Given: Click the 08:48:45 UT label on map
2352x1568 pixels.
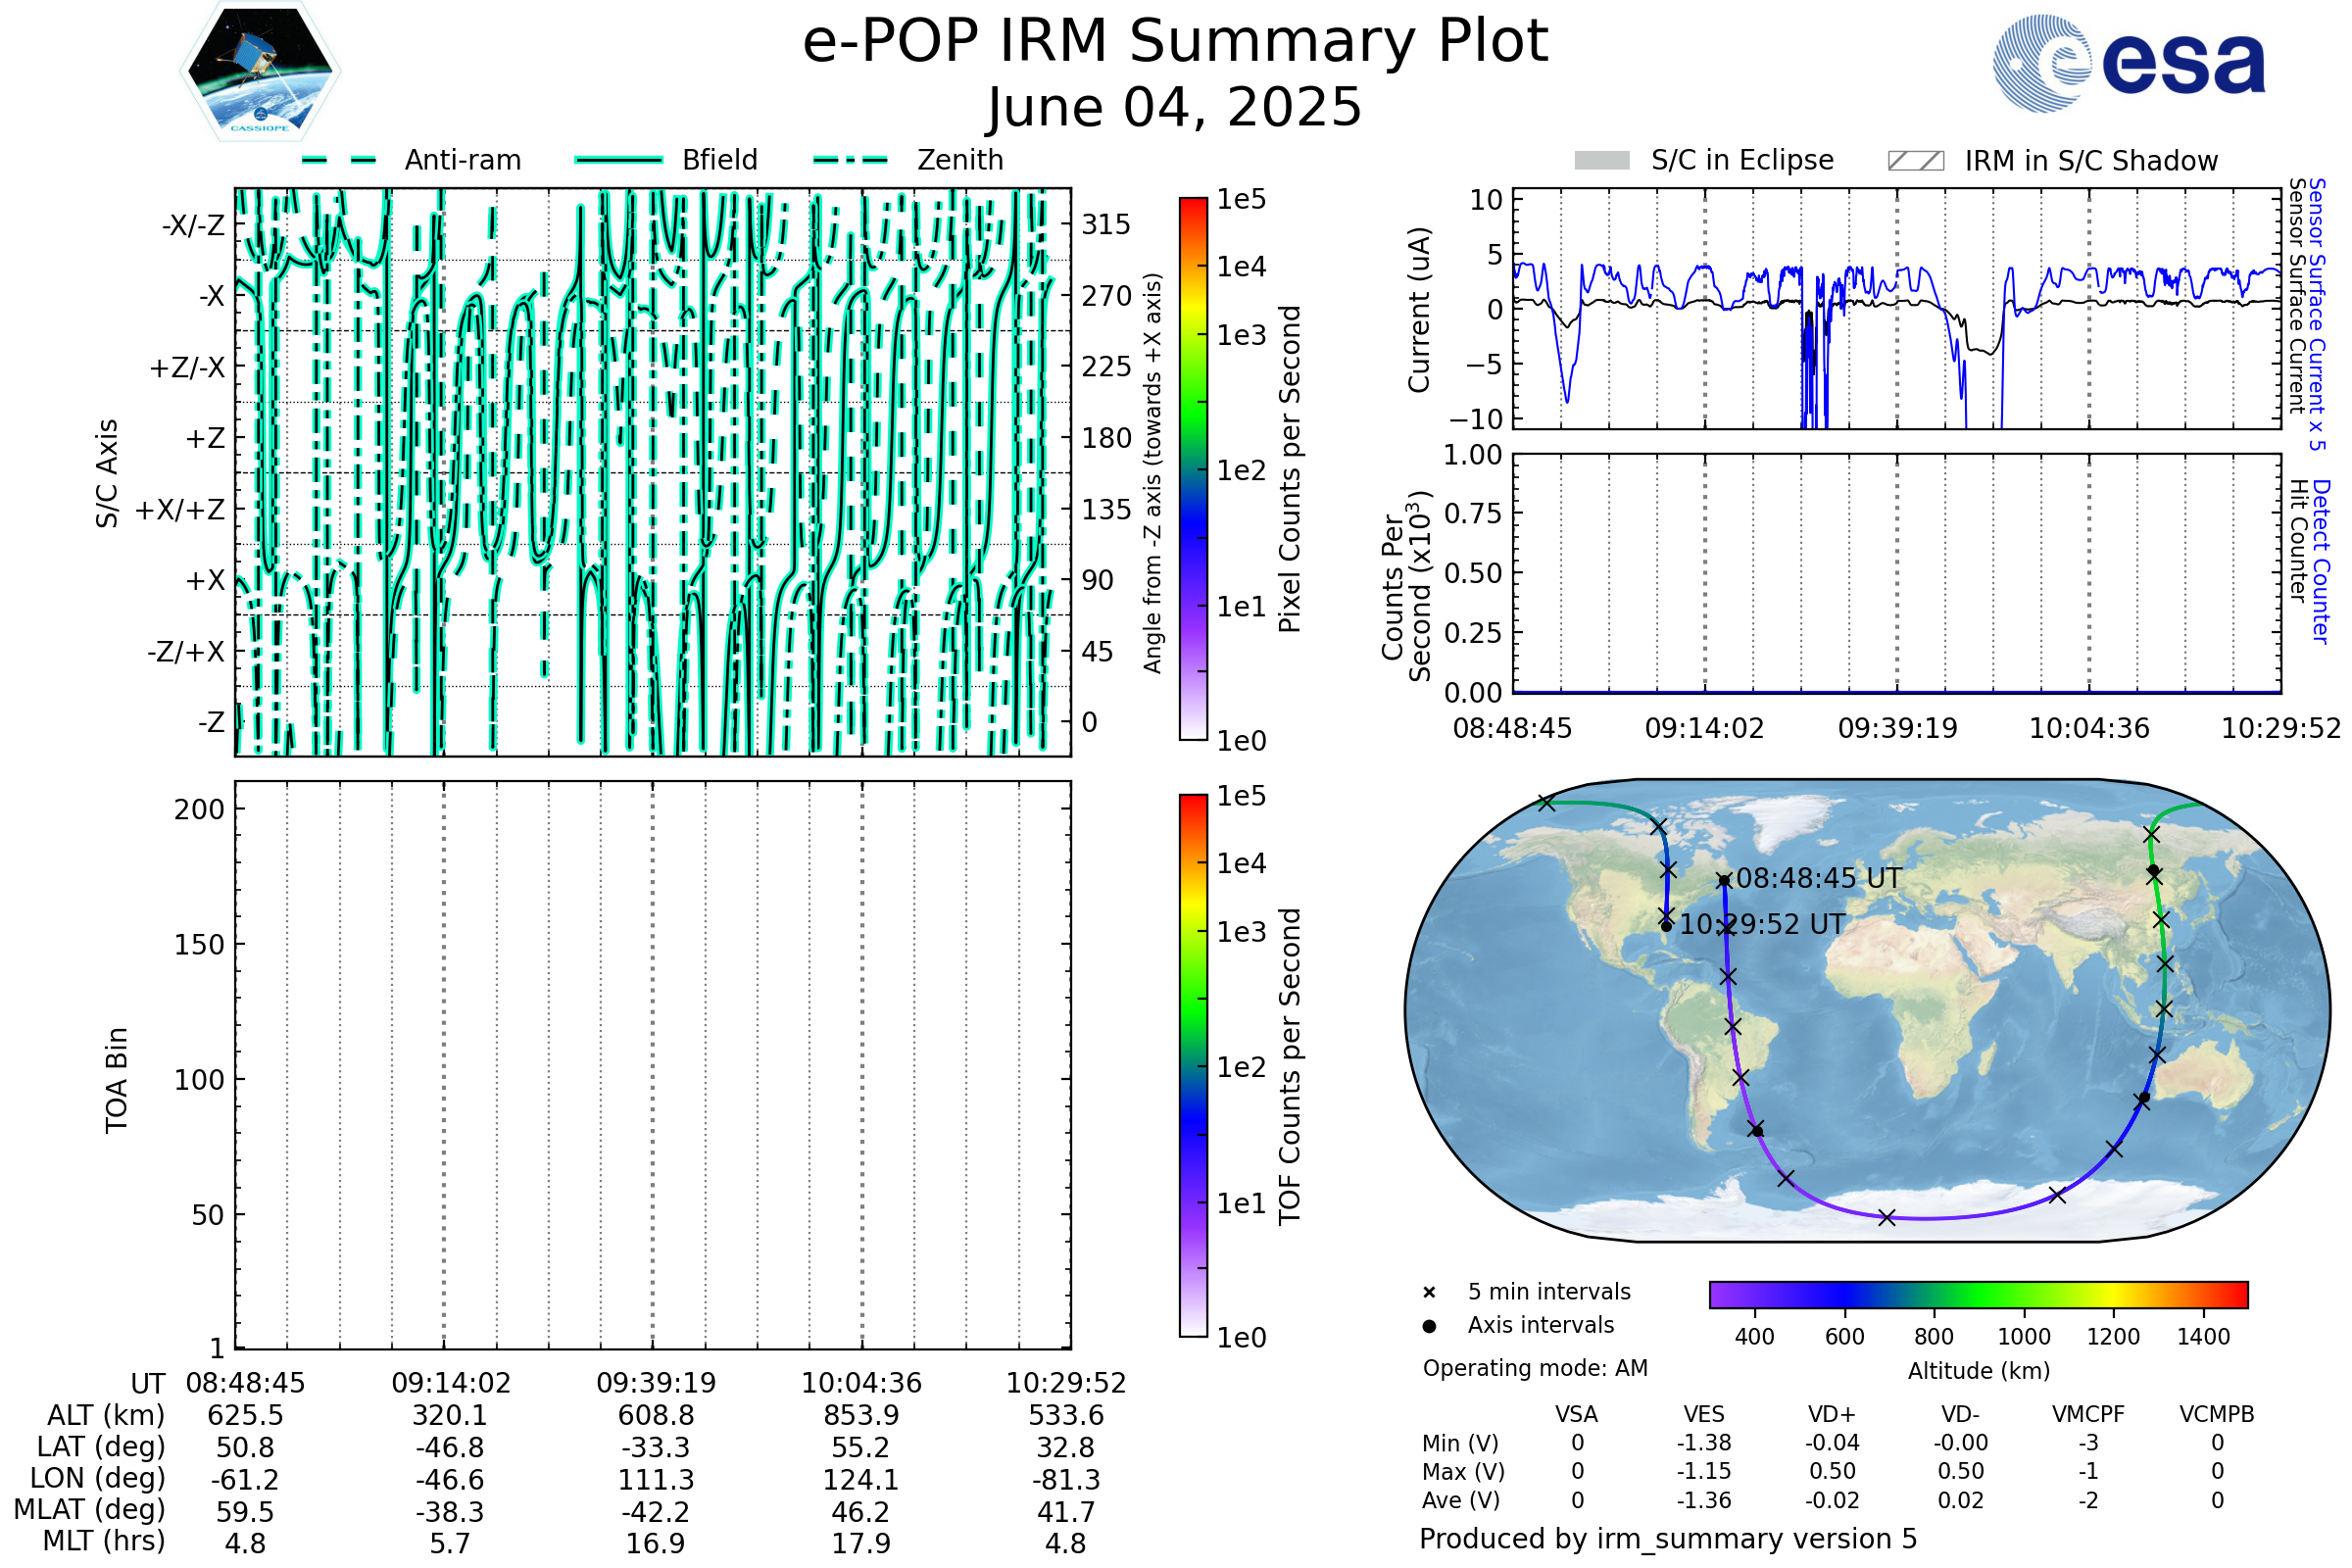Looking at the screenshot, I should click(1818, 878).
